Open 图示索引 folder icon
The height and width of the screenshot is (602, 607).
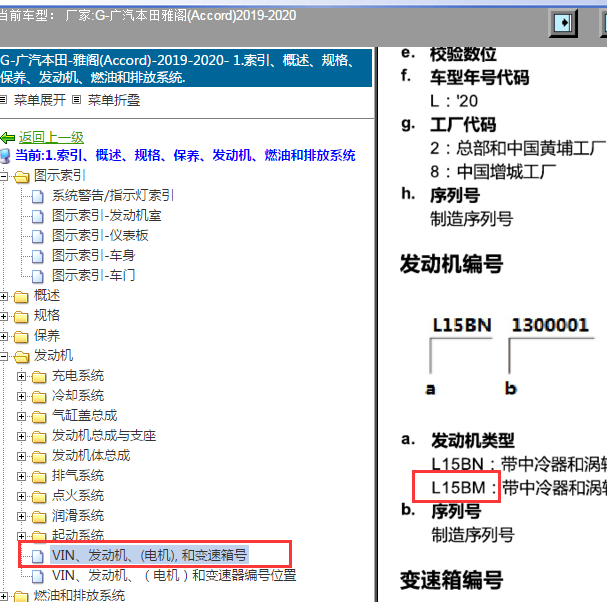click(x=21, y=177)
